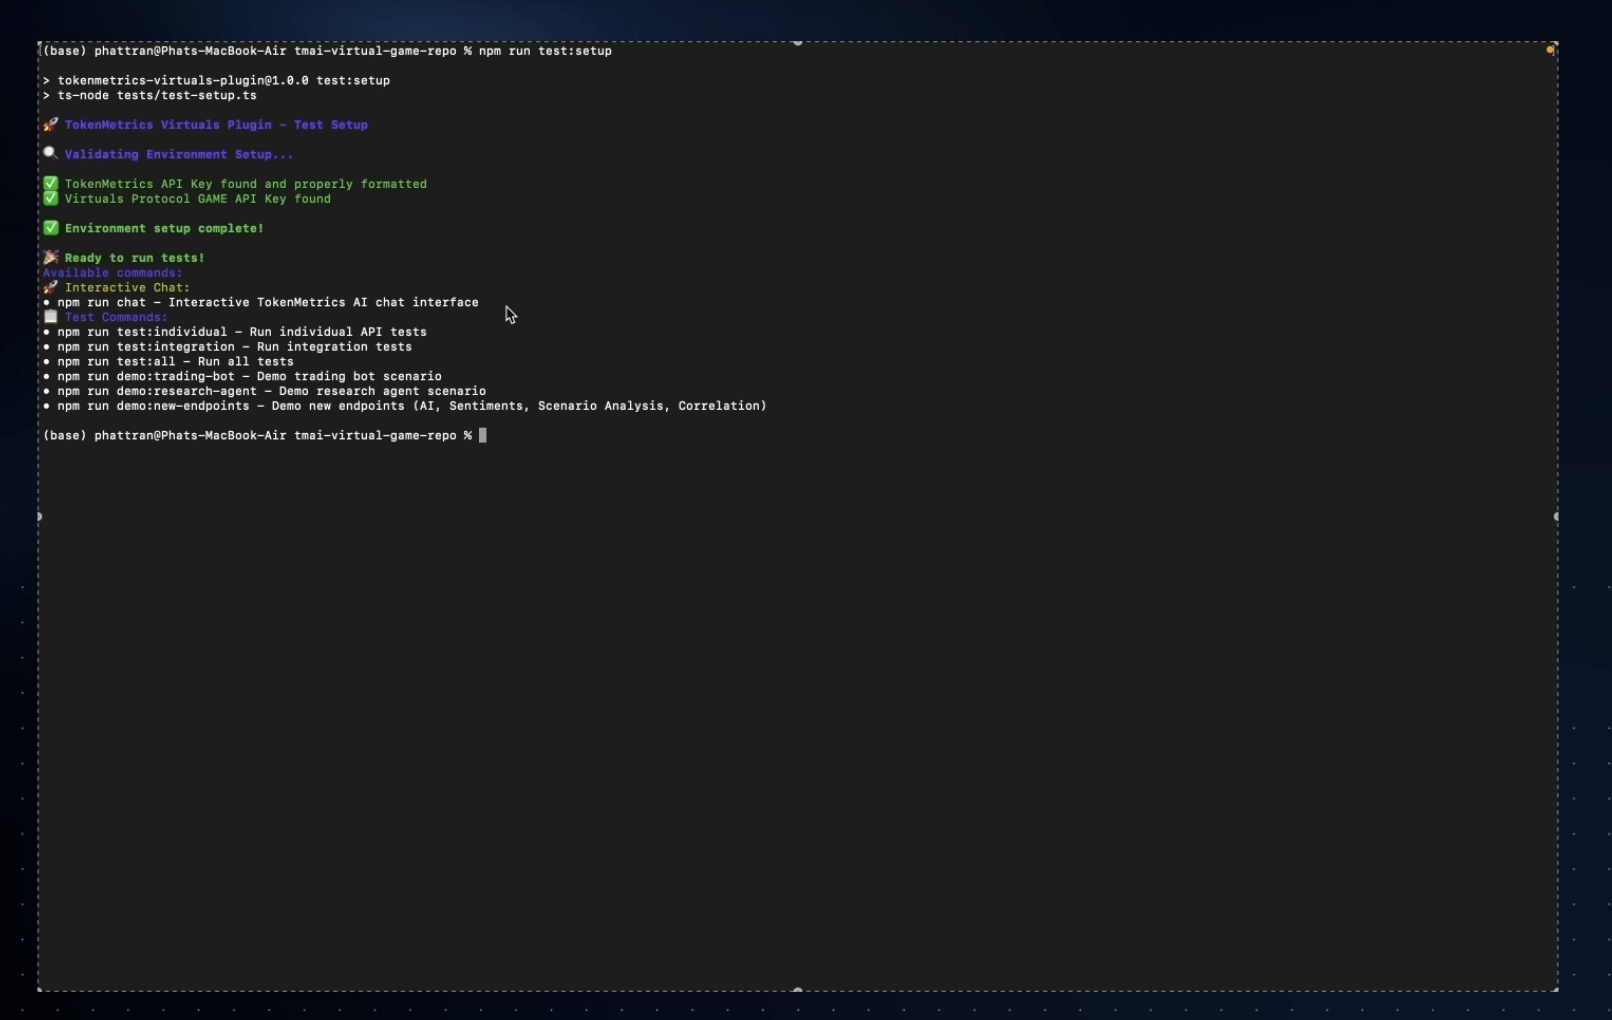Image resolution: width=1612 pixels, height=1020 pixels.
Task: Click the handle dot at the top window edge
Action: pos(797,42)
